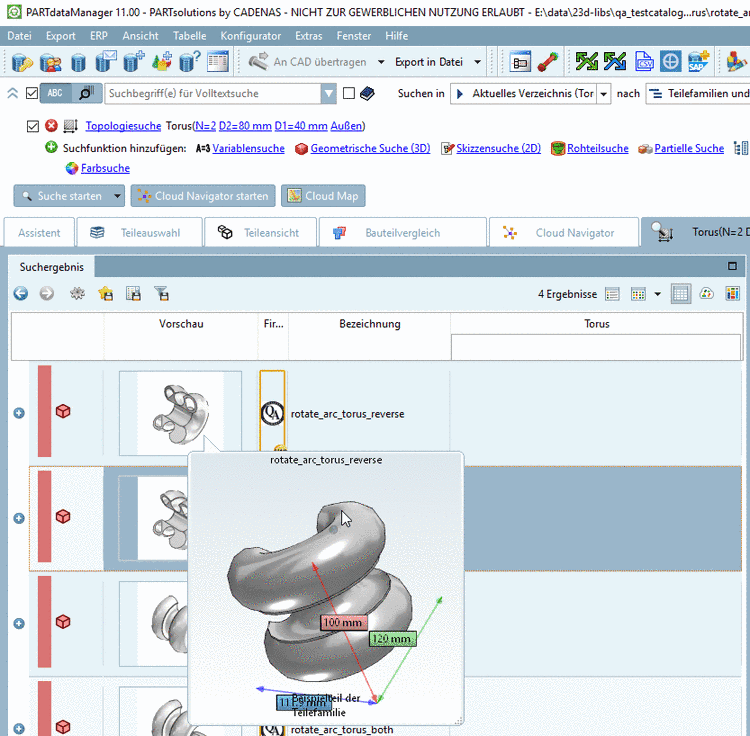This screenshot has height=736, width=750.
Task: Open the Konfigurator menu
Action: click(x=251, y=36)
